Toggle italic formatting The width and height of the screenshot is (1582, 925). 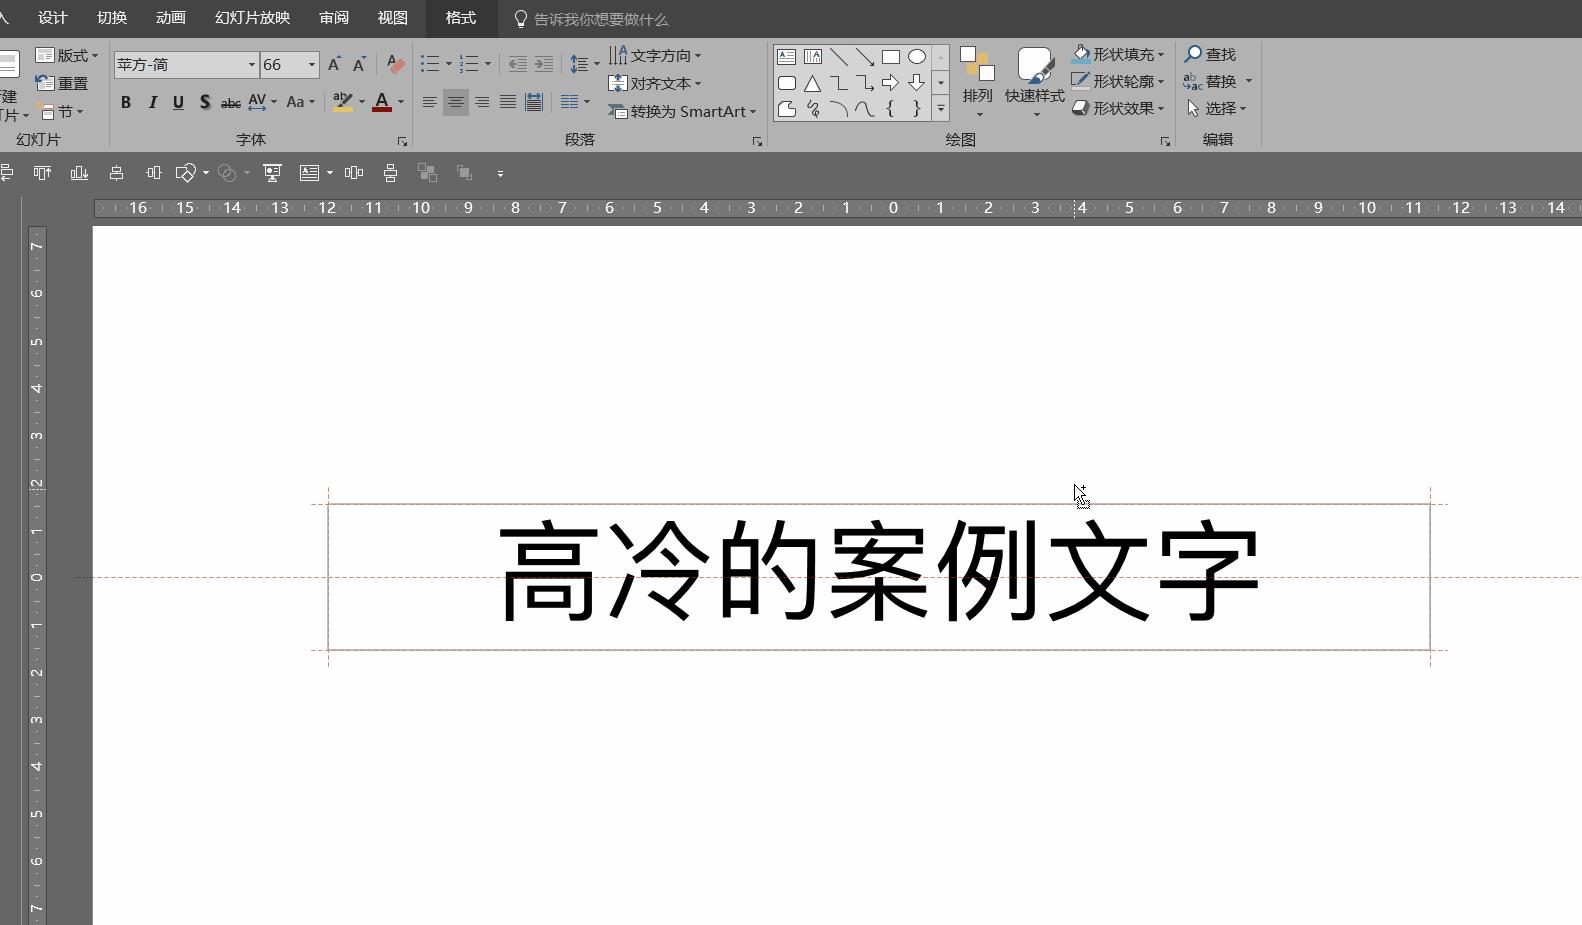pyautogui.click(x=152, y=102)
